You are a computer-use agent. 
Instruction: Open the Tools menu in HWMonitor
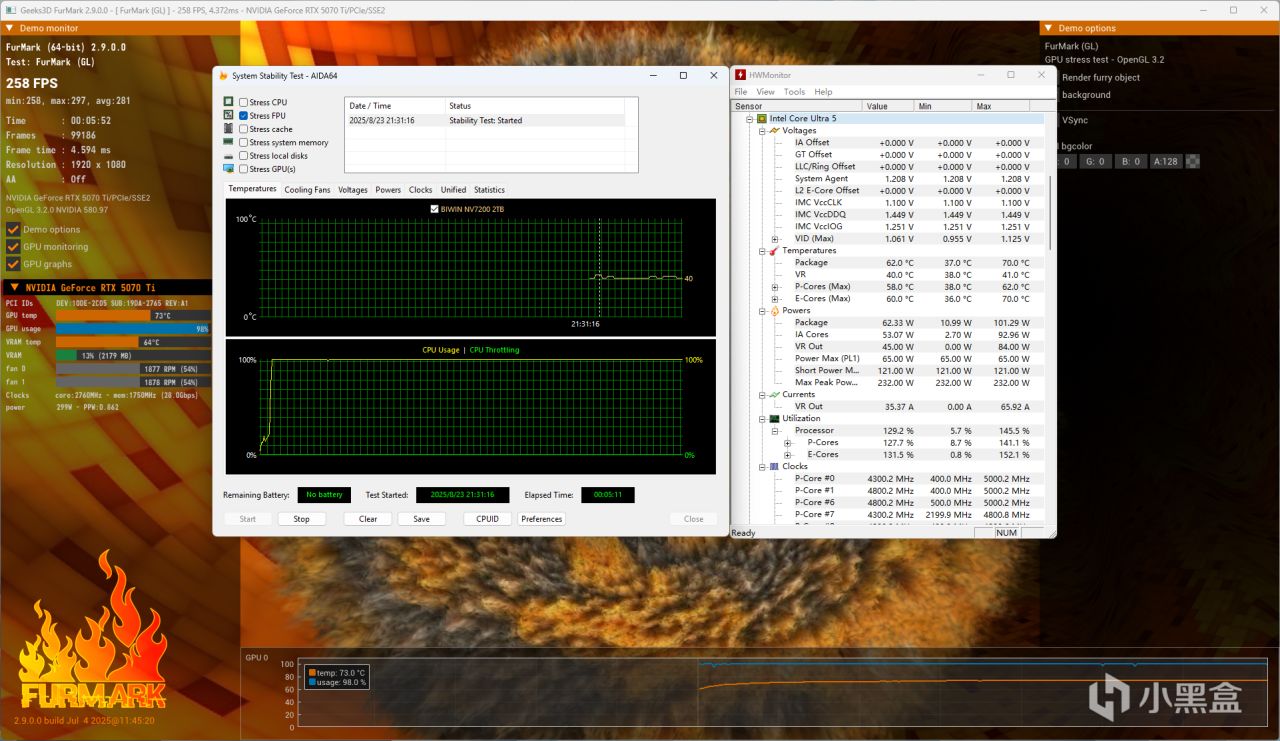[794, 92]
